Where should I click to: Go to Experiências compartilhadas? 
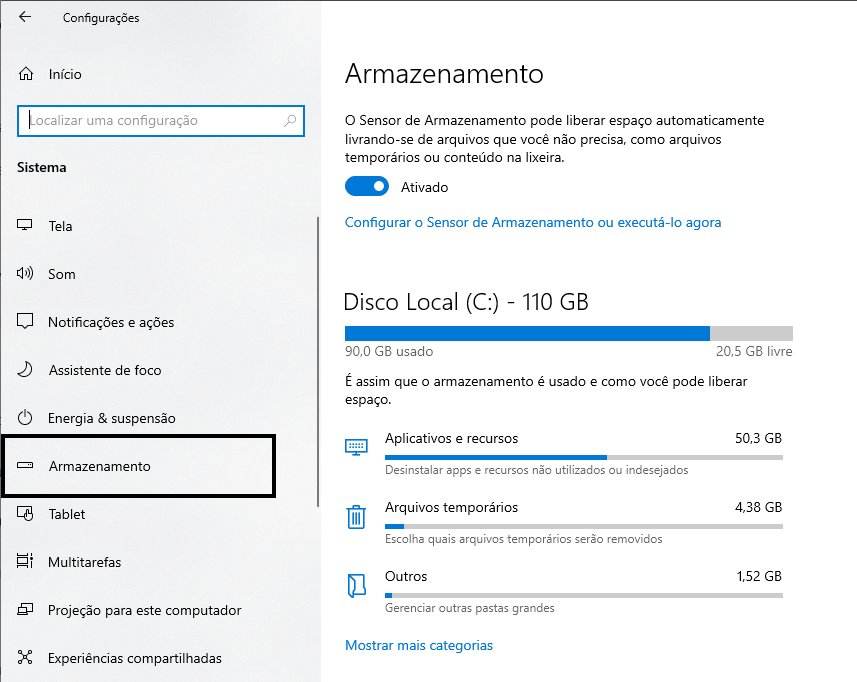135,658
